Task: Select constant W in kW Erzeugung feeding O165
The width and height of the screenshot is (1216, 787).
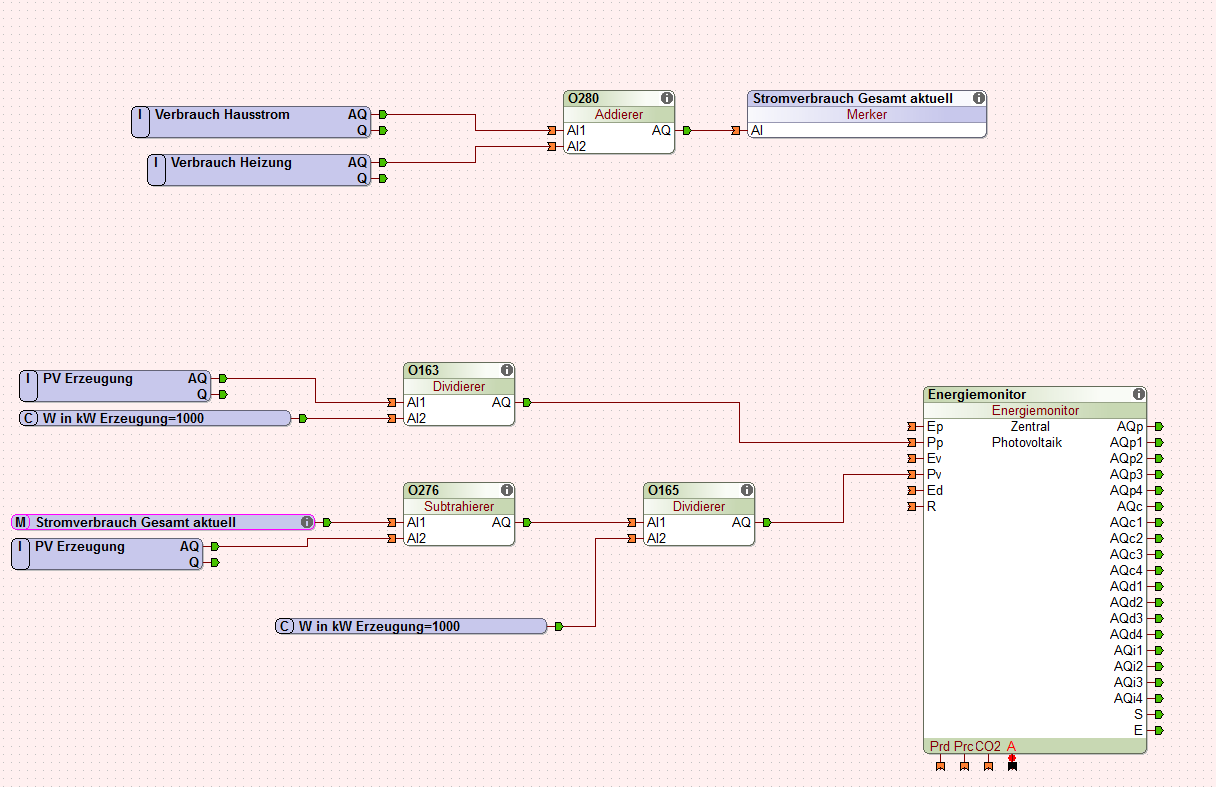Action: (411, 626)
